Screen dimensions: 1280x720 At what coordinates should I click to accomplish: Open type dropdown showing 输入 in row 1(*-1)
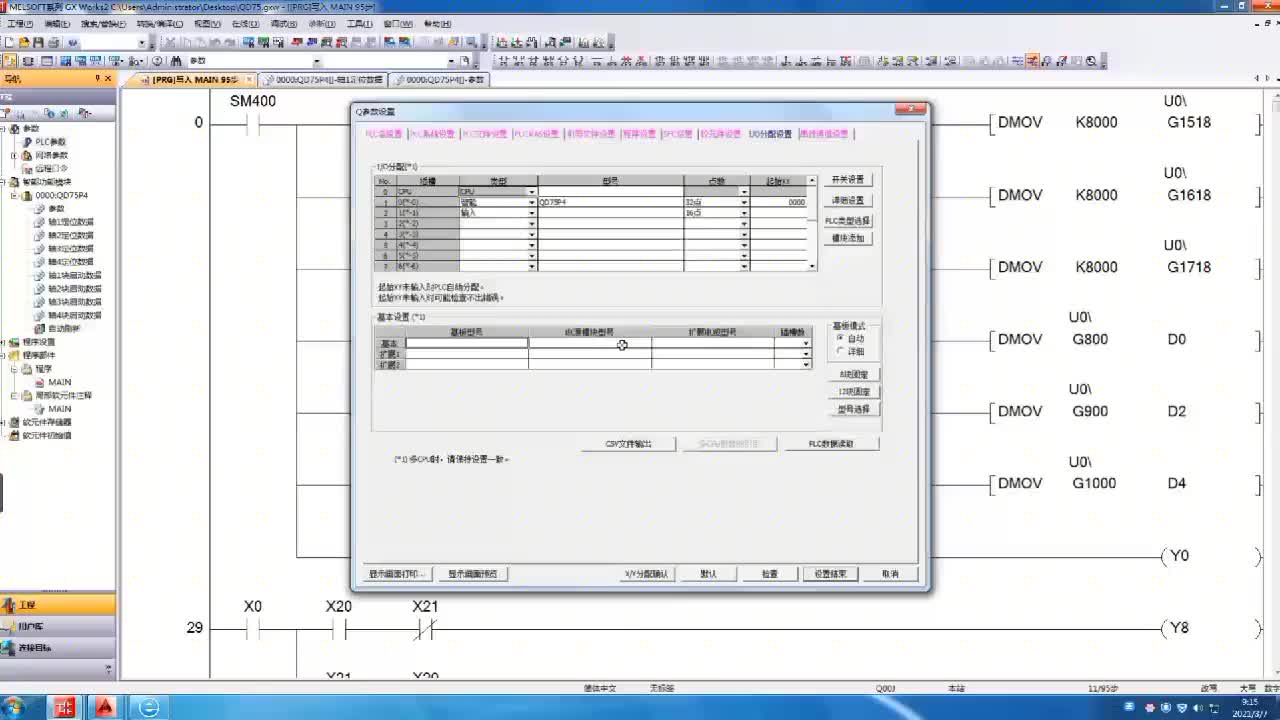(x=531, y=213)
